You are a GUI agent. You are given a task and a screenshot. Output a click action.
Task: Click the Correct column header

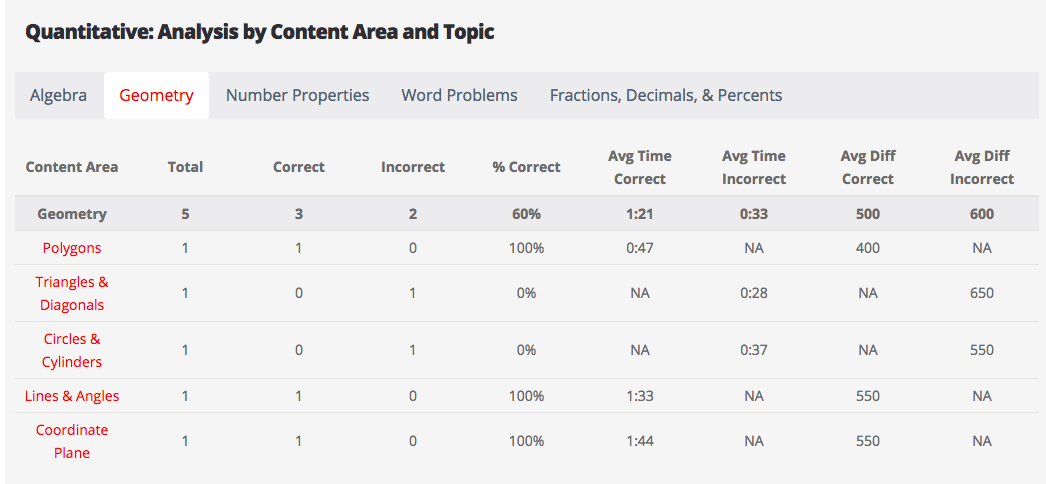pos(299,167)
